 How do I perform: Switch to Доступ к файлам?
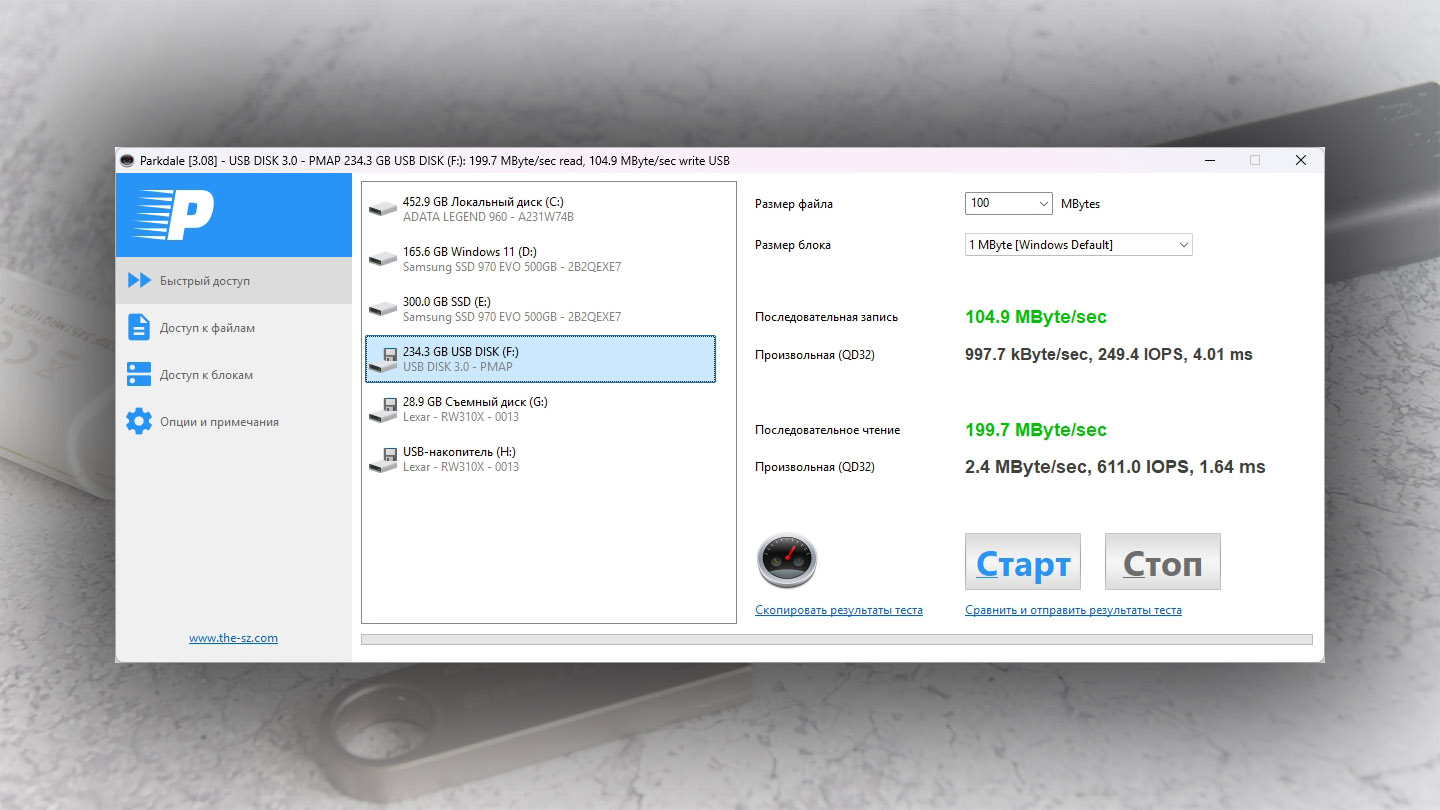(234, 328)
